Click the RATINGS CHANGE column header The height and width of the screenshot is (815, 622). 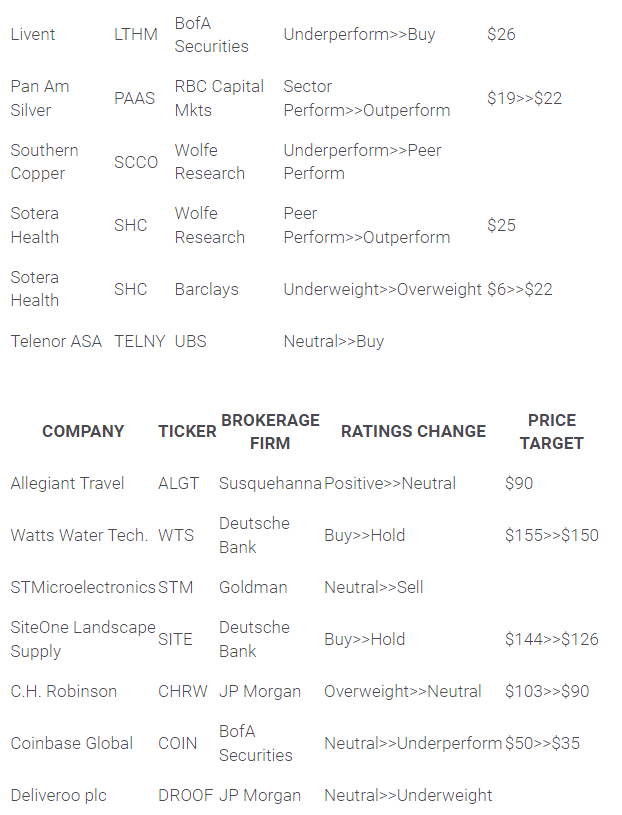click(x=413, y=432)
